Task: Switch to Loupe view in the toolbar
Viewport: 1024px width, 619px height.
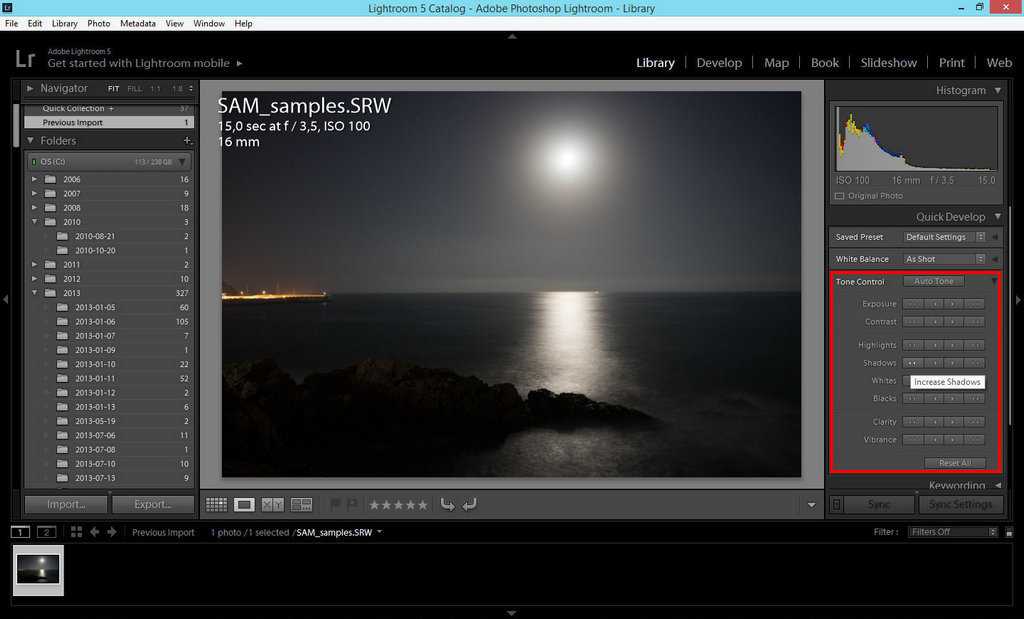Action: coord(244,505)
